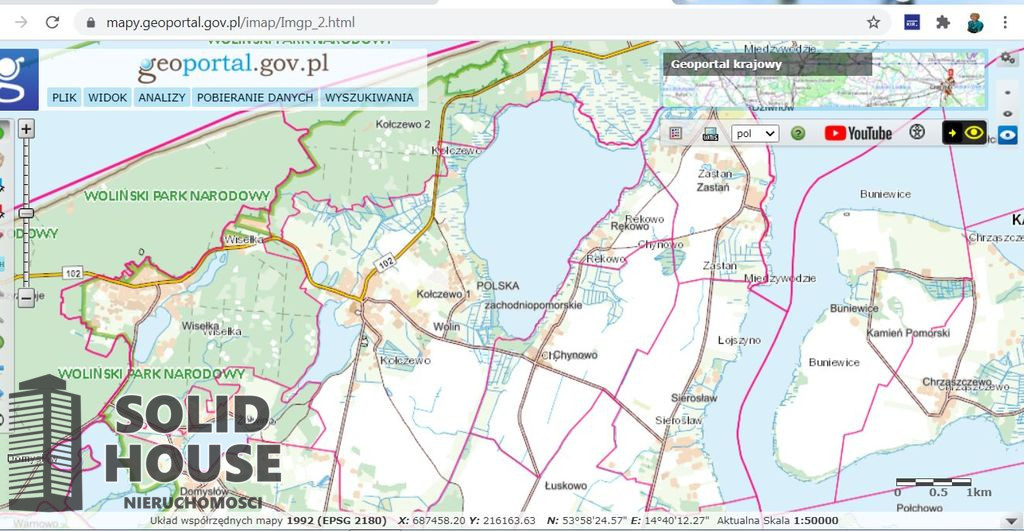Open the accessibility figure icon
This screenshot has width=1024, height=531.
917,132
